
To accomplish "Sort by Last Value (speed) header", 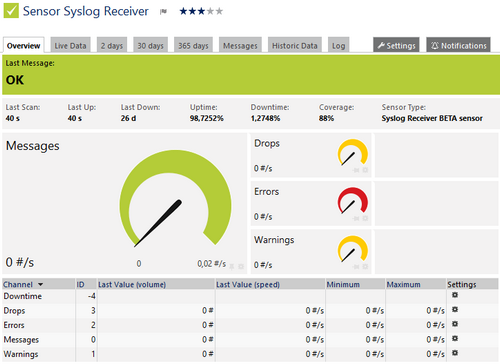I will 248,284.
